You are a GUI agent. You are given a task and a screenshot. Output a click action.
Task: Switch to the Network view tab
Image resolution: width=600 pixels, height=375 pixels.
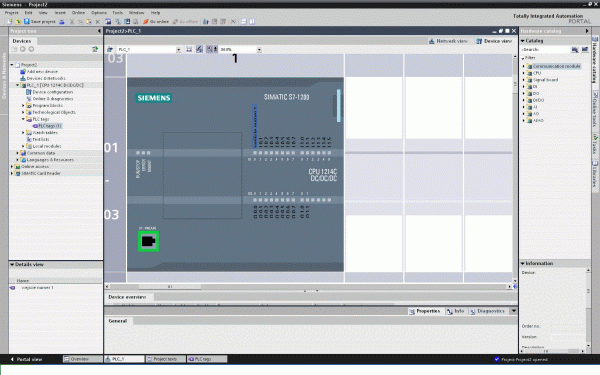pyautogui.click(x=448, y=41)
